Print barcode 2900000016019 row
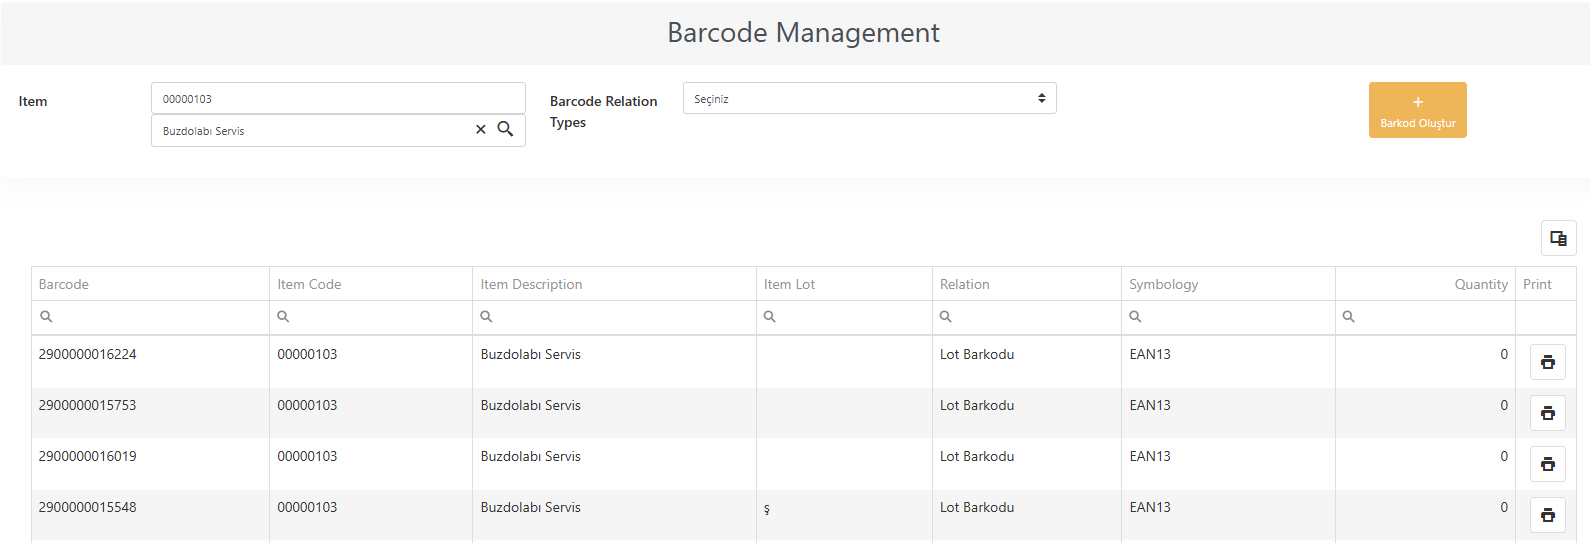The height and width of the screenshot is (543, 1590). click(x=1547, y=464)
